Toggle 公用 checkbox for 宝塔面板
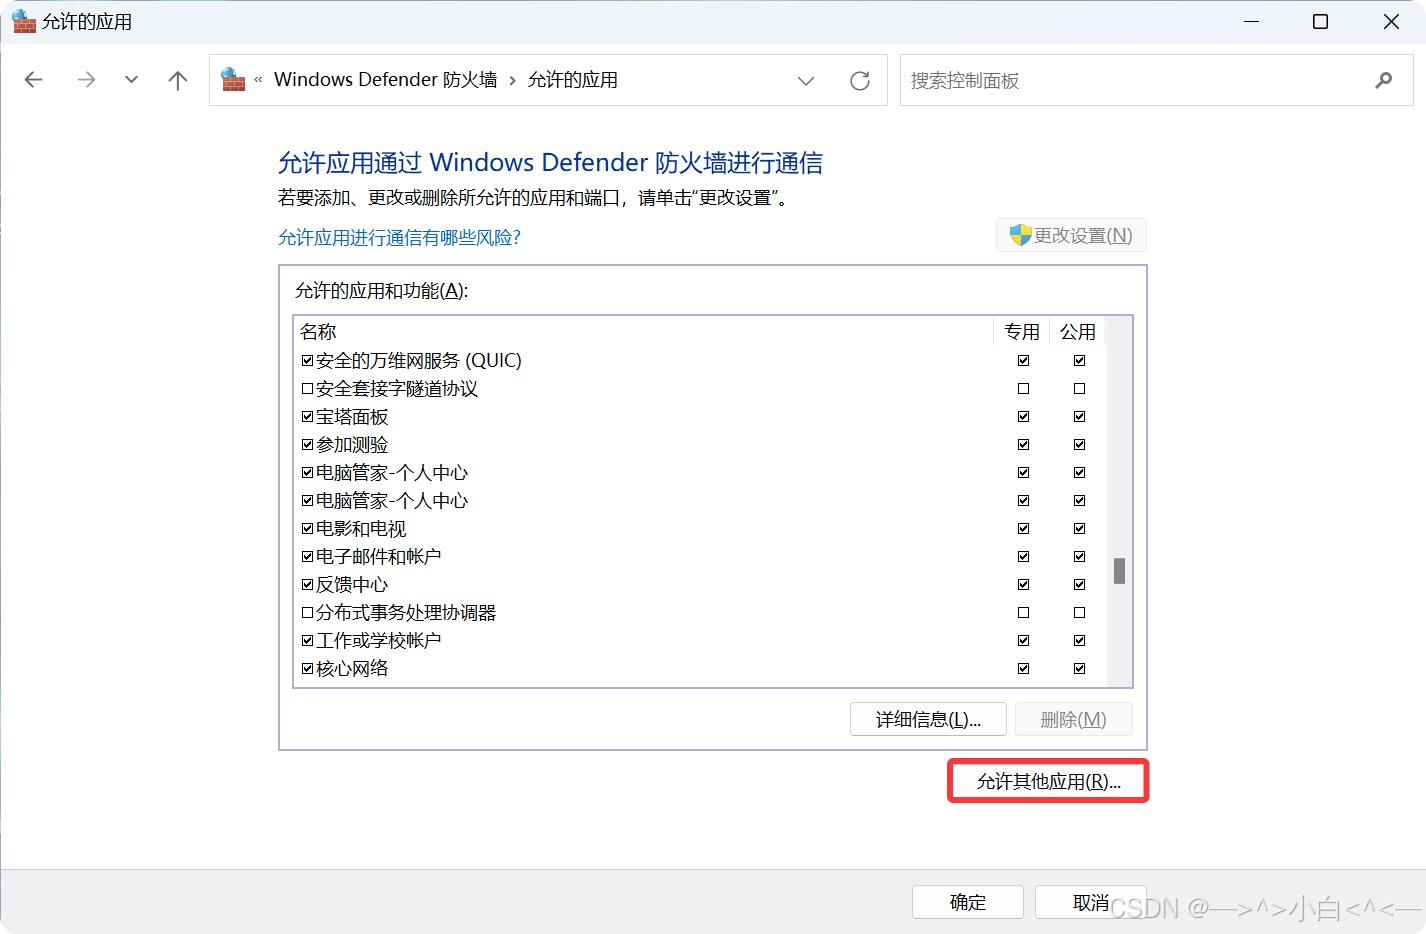This screenshot has width=1426, height=934. 1079,416
